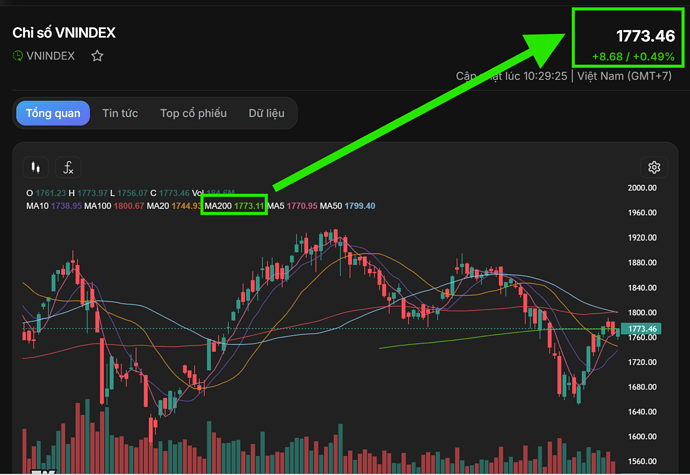Viewport: 690px width, 475px height.
Task: Click the Việt Nam (GMT+7) timezone label
Action: coord(624,76)
